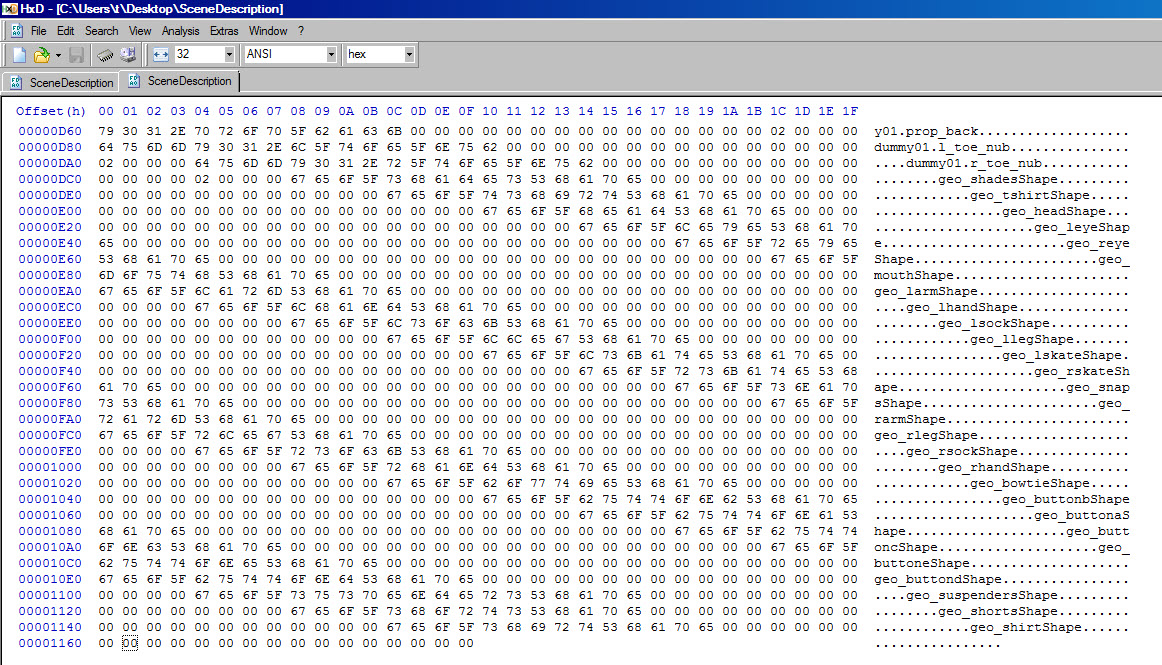Click decoded text geo_headShape
This screenshot has width=1162, height=665.
pyautogui.click(x=1054, y=211)
